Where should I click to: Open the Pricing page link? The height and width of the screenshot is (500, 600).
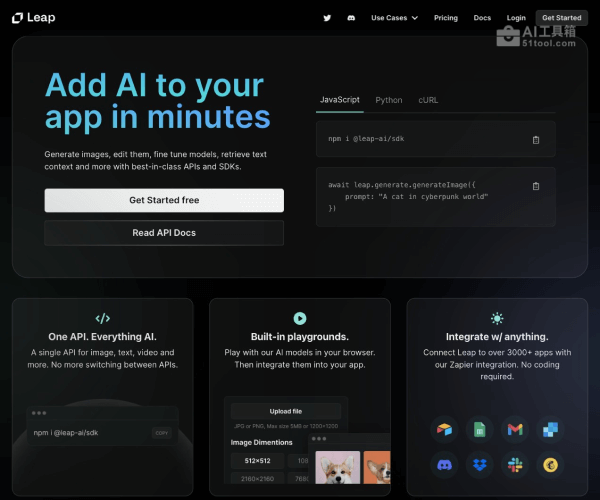tap(446, 18)
